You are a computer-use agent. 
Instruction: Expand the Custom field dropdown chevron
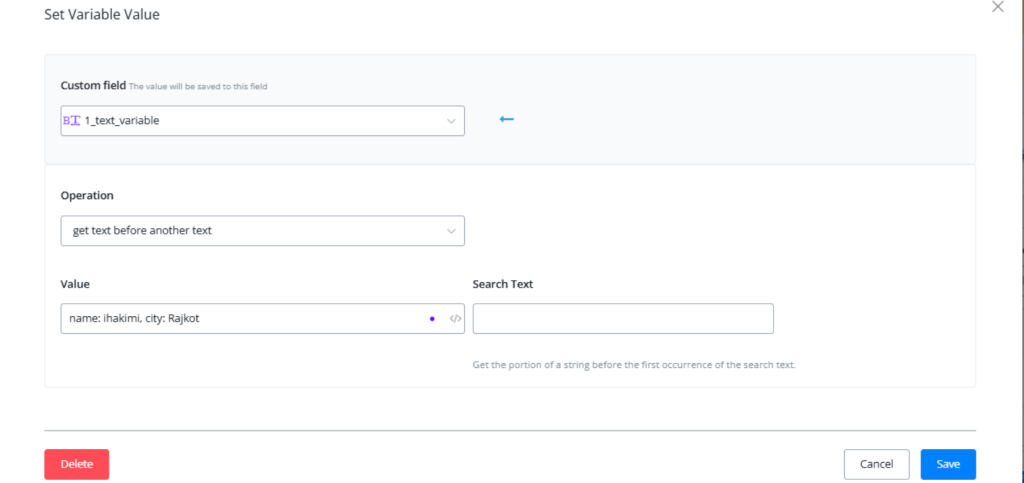(x=450, y=121)
